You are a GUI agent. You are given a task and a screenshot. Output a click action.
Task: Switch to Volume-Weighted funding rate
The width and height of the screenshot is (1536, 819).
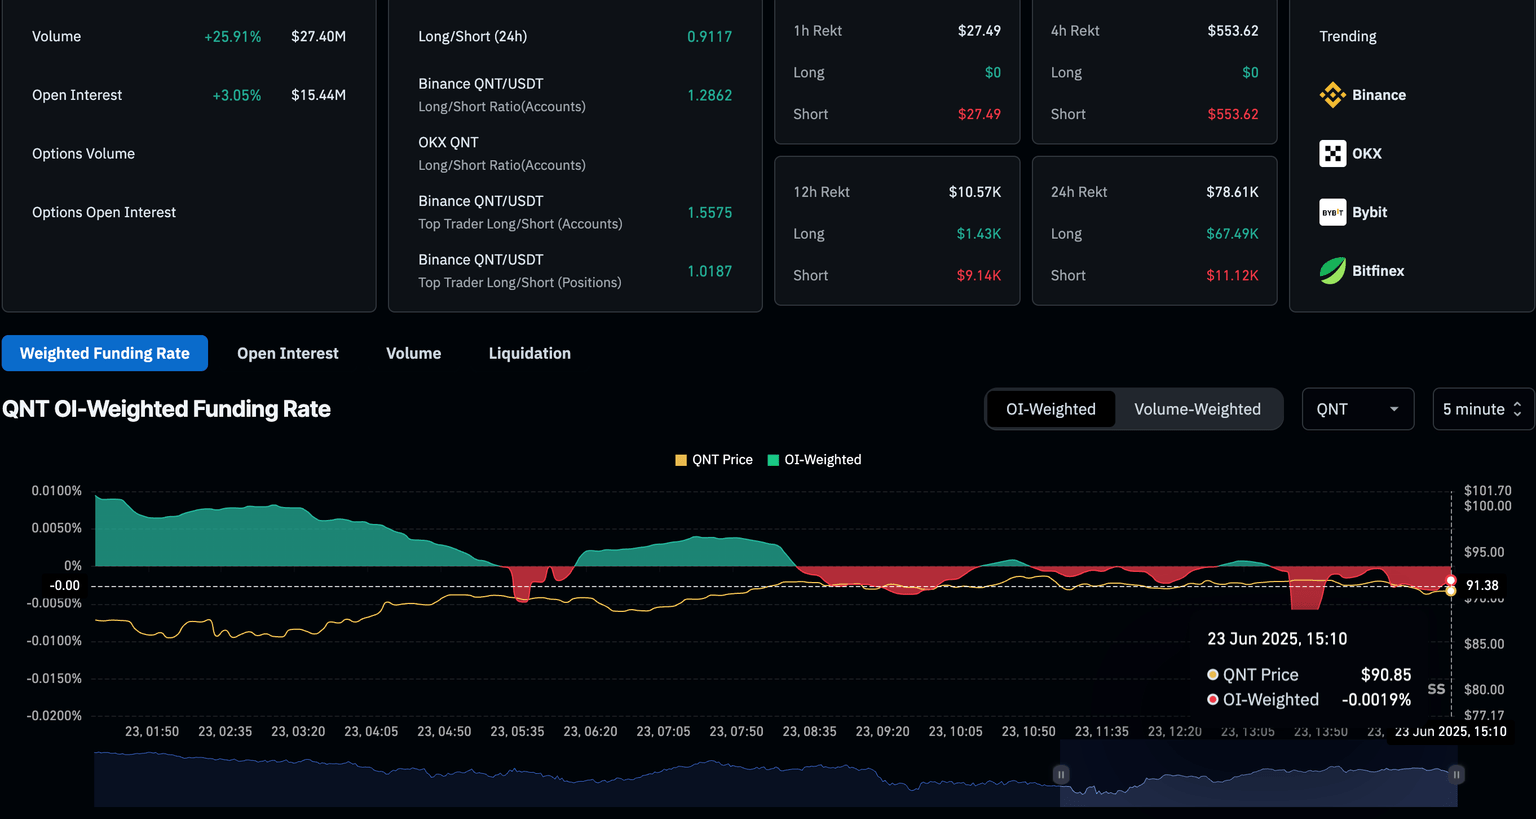(1197, 409)
